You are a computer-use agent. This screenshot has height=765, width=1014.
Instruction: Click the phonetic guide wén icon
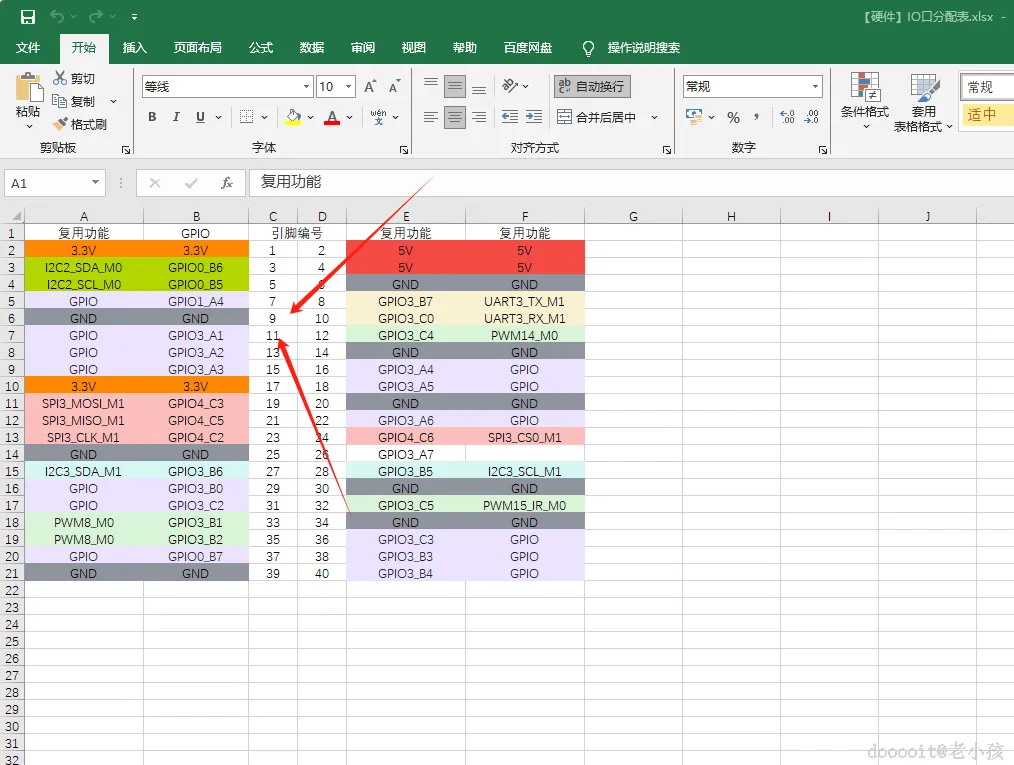tap(378, 117)
